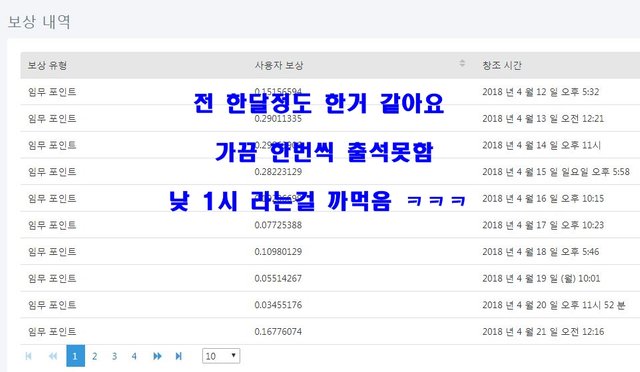Sort by the 사용자 보상 column arrows
This screenshot has height=372, width=640.
tap(462, 63)
